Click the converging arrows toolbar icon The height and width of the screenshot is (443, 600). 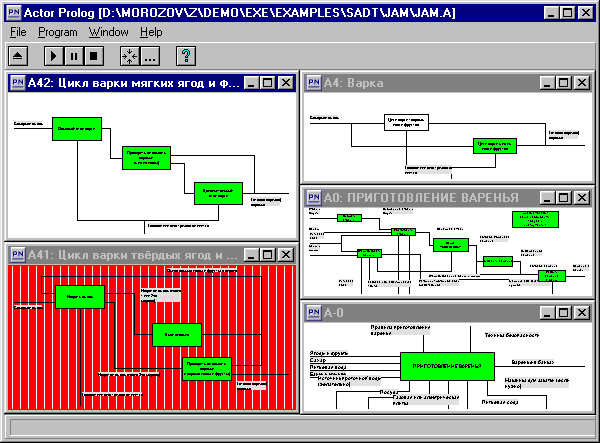[x=130, y=56]
